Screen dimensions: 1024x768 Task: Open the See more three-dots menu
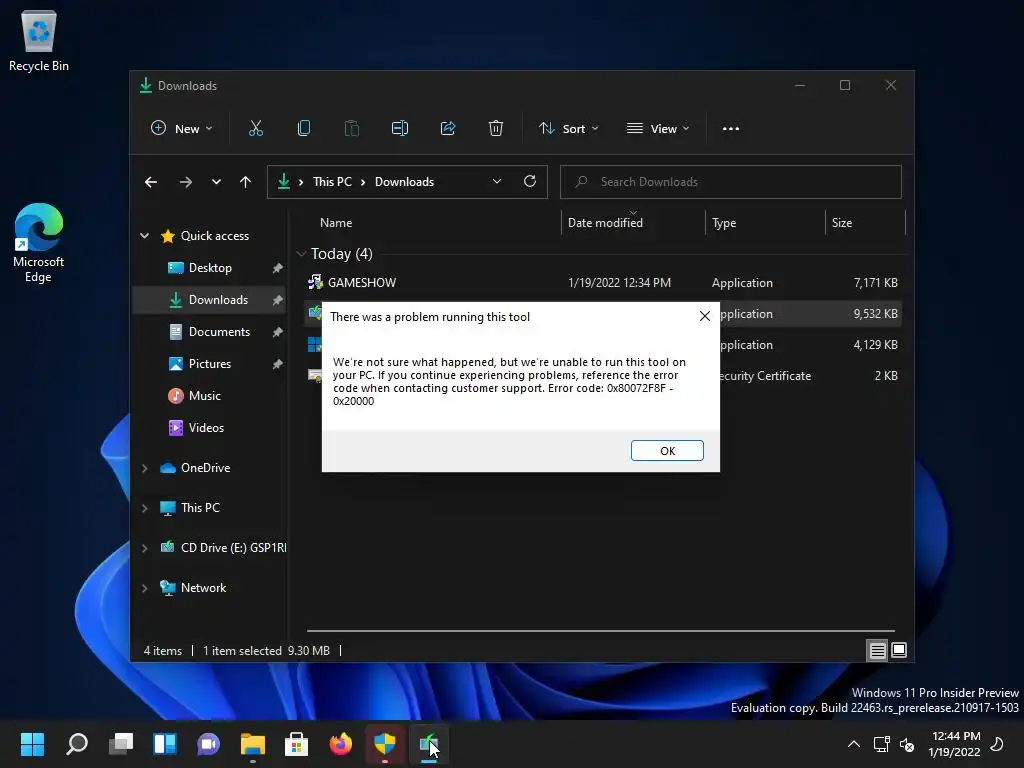[731, 129]
